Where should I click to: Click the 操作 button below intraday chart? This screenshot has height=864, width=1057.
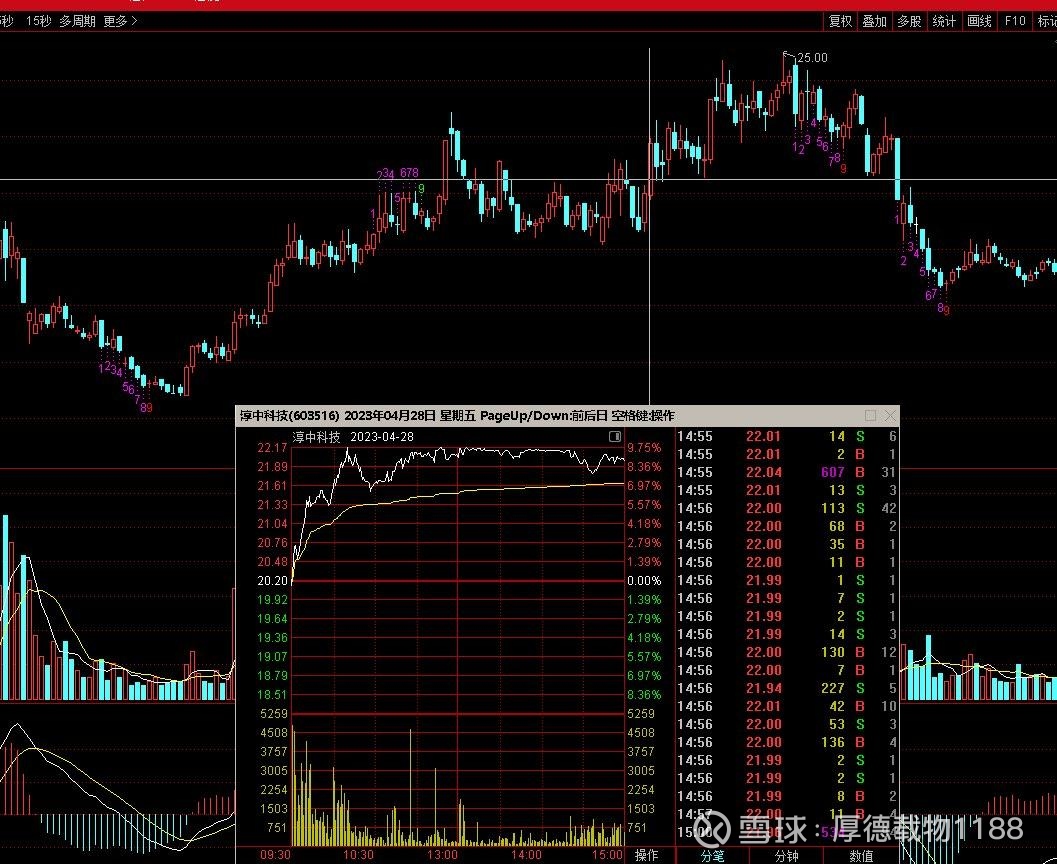pyautogui.click(x=647, y=855)
